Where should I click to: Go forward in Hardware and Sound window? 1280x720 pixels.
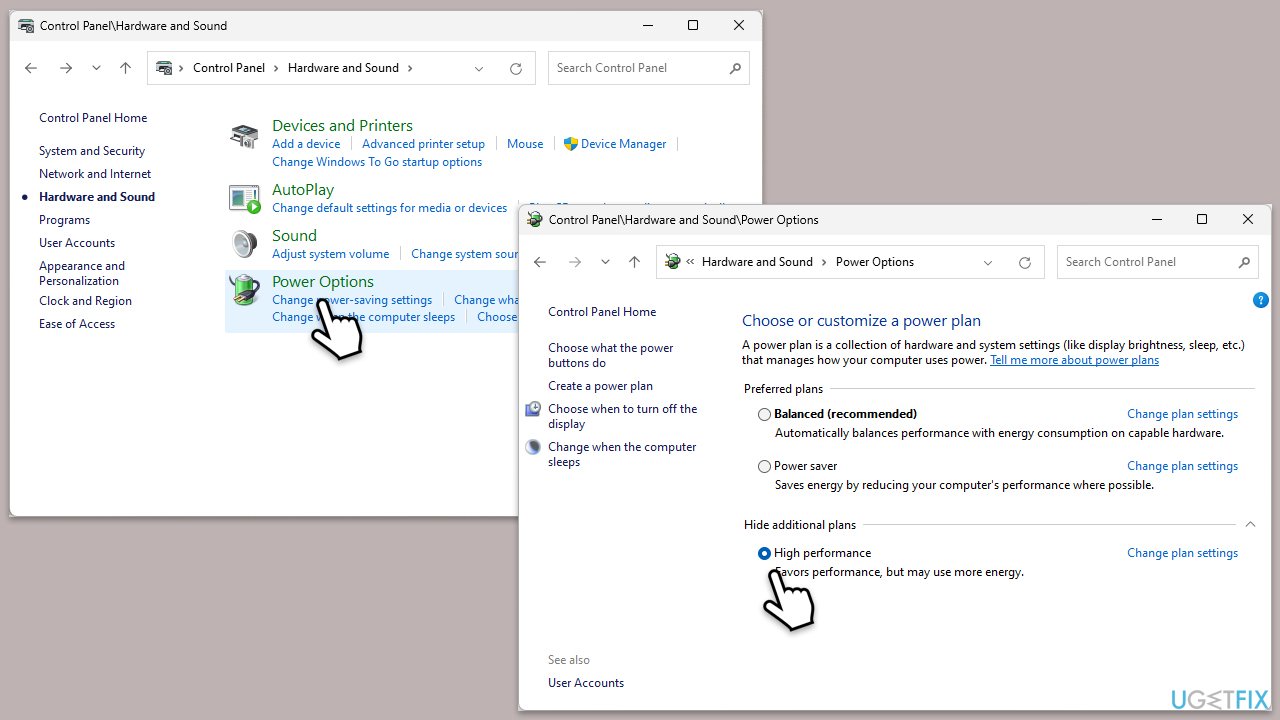tap(66, 68)
